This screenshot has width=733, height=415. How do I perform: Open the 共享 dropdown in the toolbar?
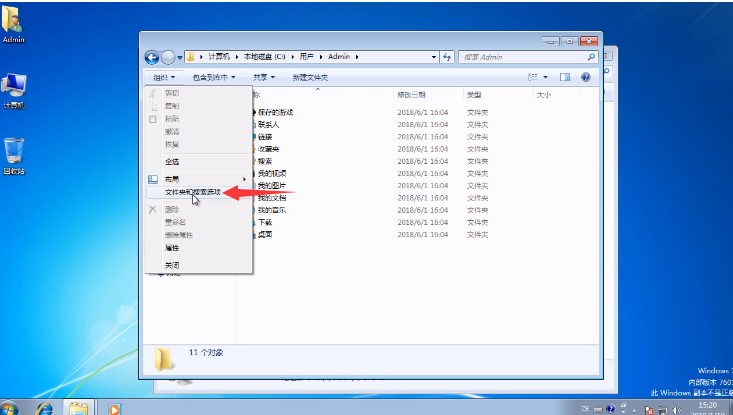click(x=264, y=77)
